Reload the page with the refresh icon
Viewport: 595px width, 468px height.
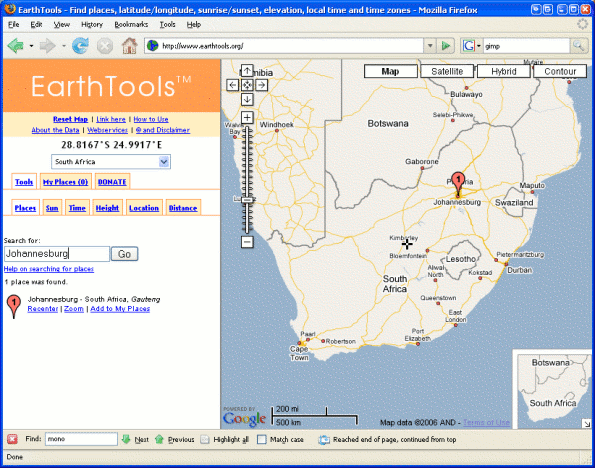click(80, 46)
